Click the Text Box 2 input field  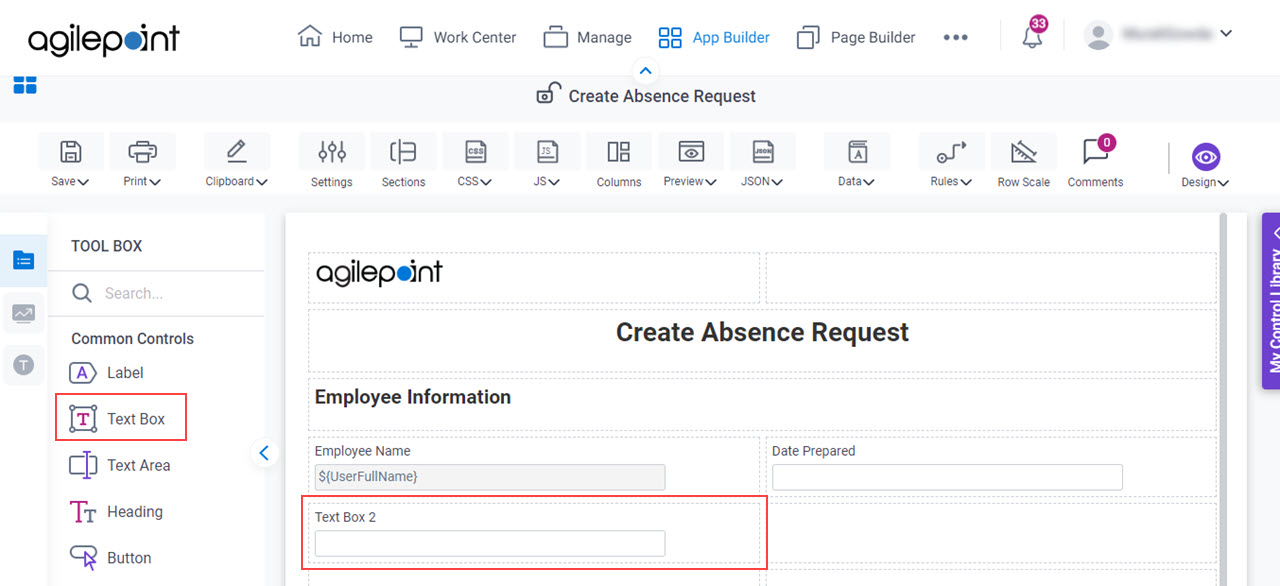point(490,543)
